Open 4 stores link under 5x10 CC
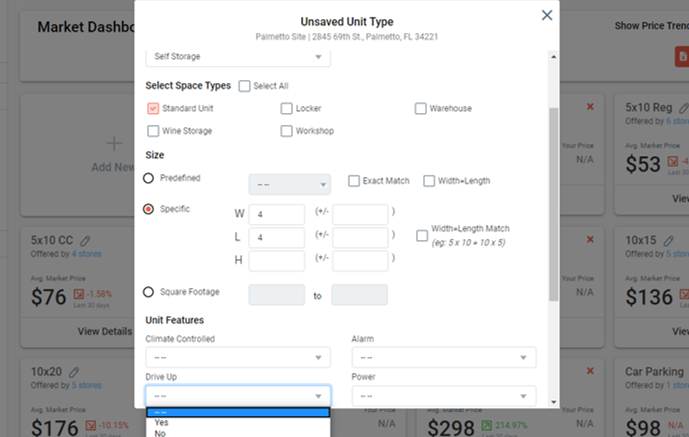Image resolution: width=689 pixels, height=437 pixels. [87, 254]
